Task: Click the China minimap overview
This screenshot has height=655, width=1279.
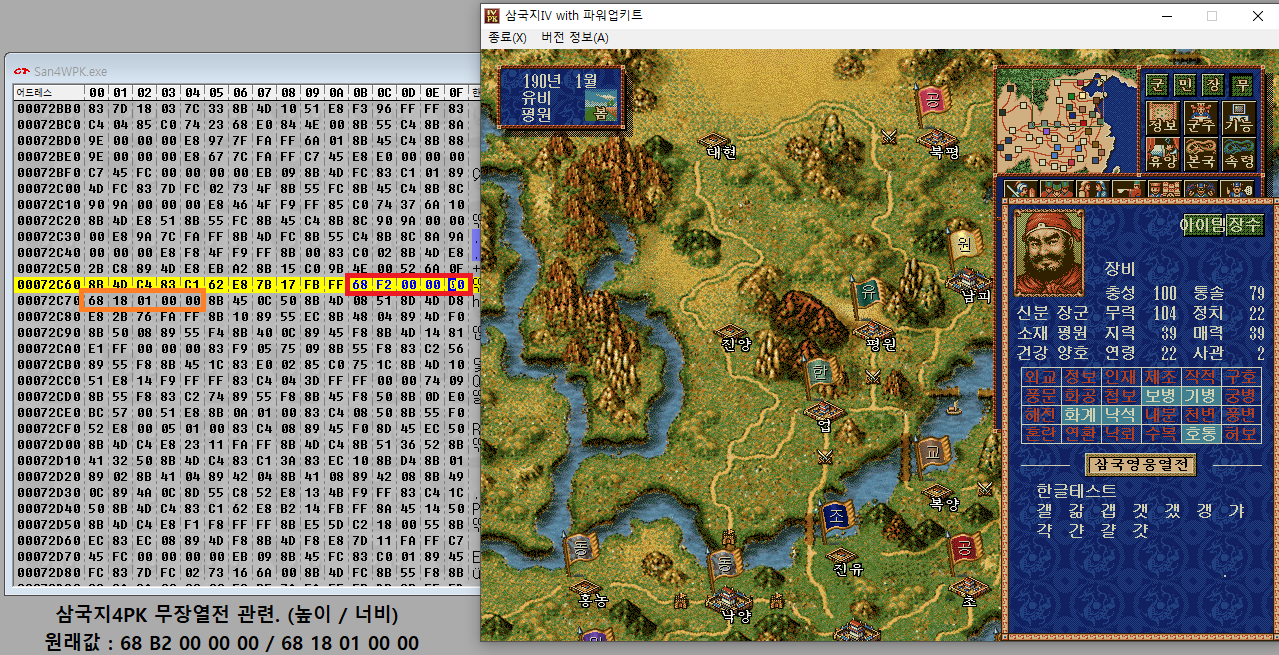Action: pos(1066,122)
